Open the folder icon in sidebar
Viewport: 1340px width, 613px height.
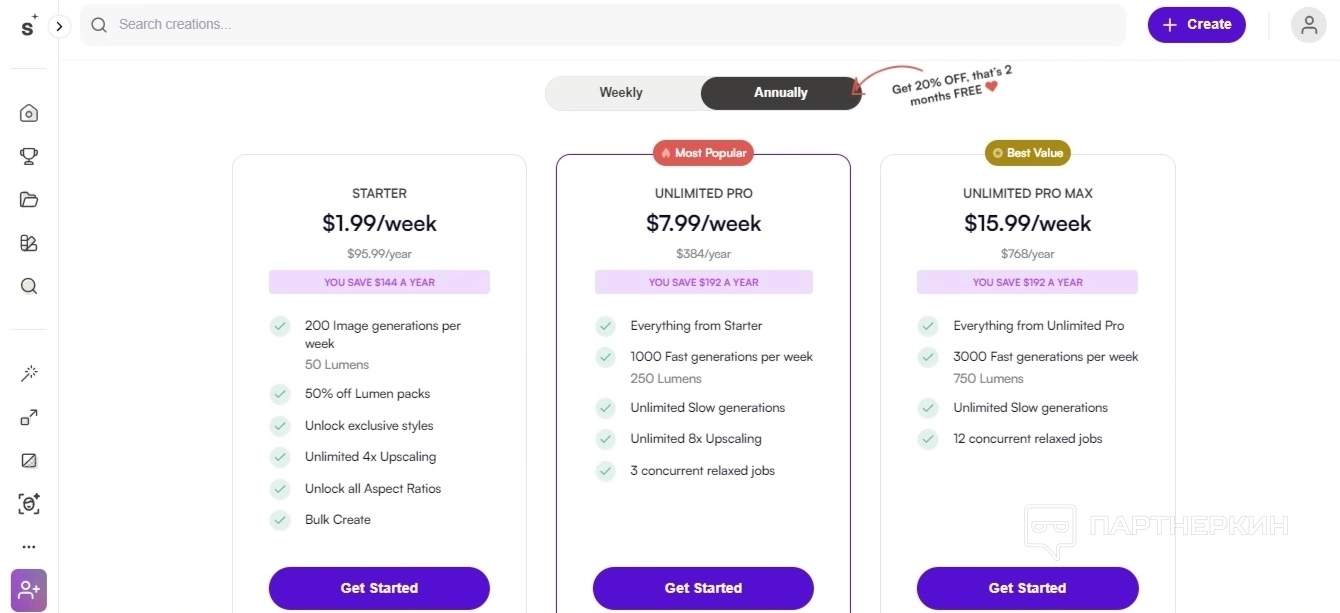tap(29, 199)
